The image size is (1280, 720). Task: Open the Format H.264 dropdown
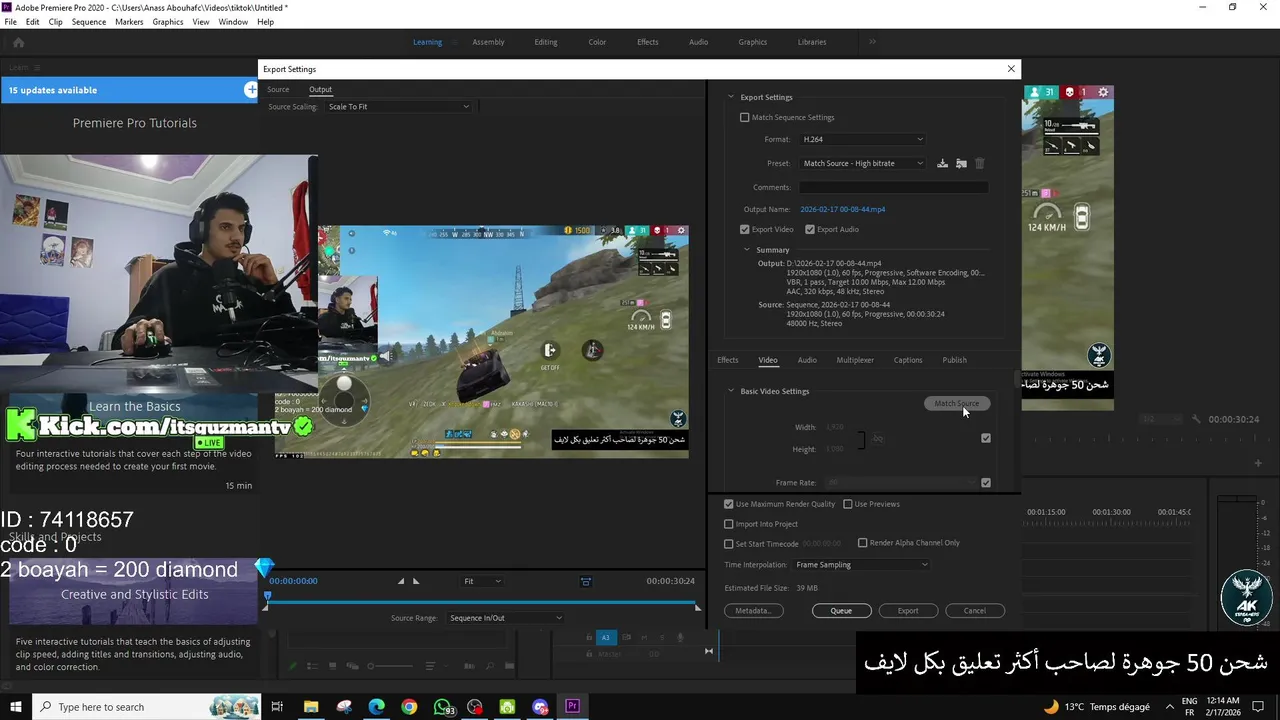click(x=863, y=139)
